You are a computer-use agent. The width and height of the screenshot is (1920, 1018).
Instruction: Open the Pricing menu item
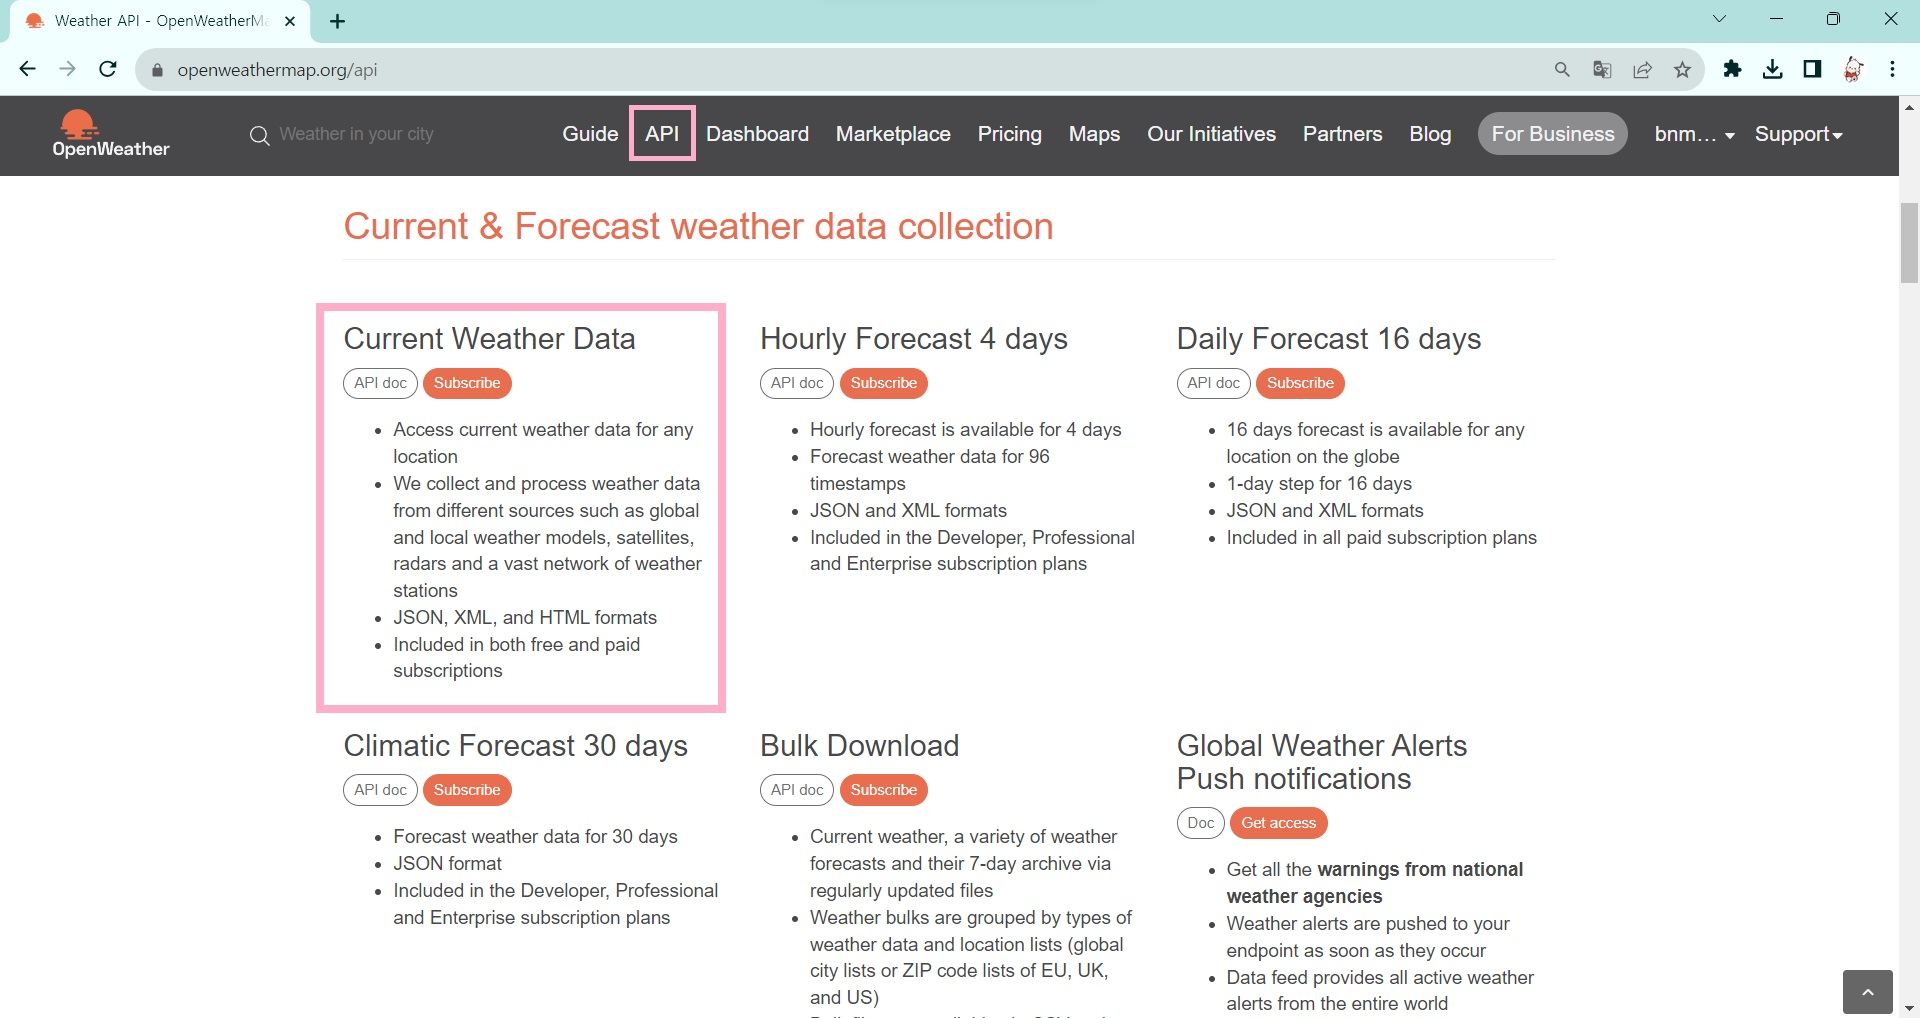pos(1009,134)
